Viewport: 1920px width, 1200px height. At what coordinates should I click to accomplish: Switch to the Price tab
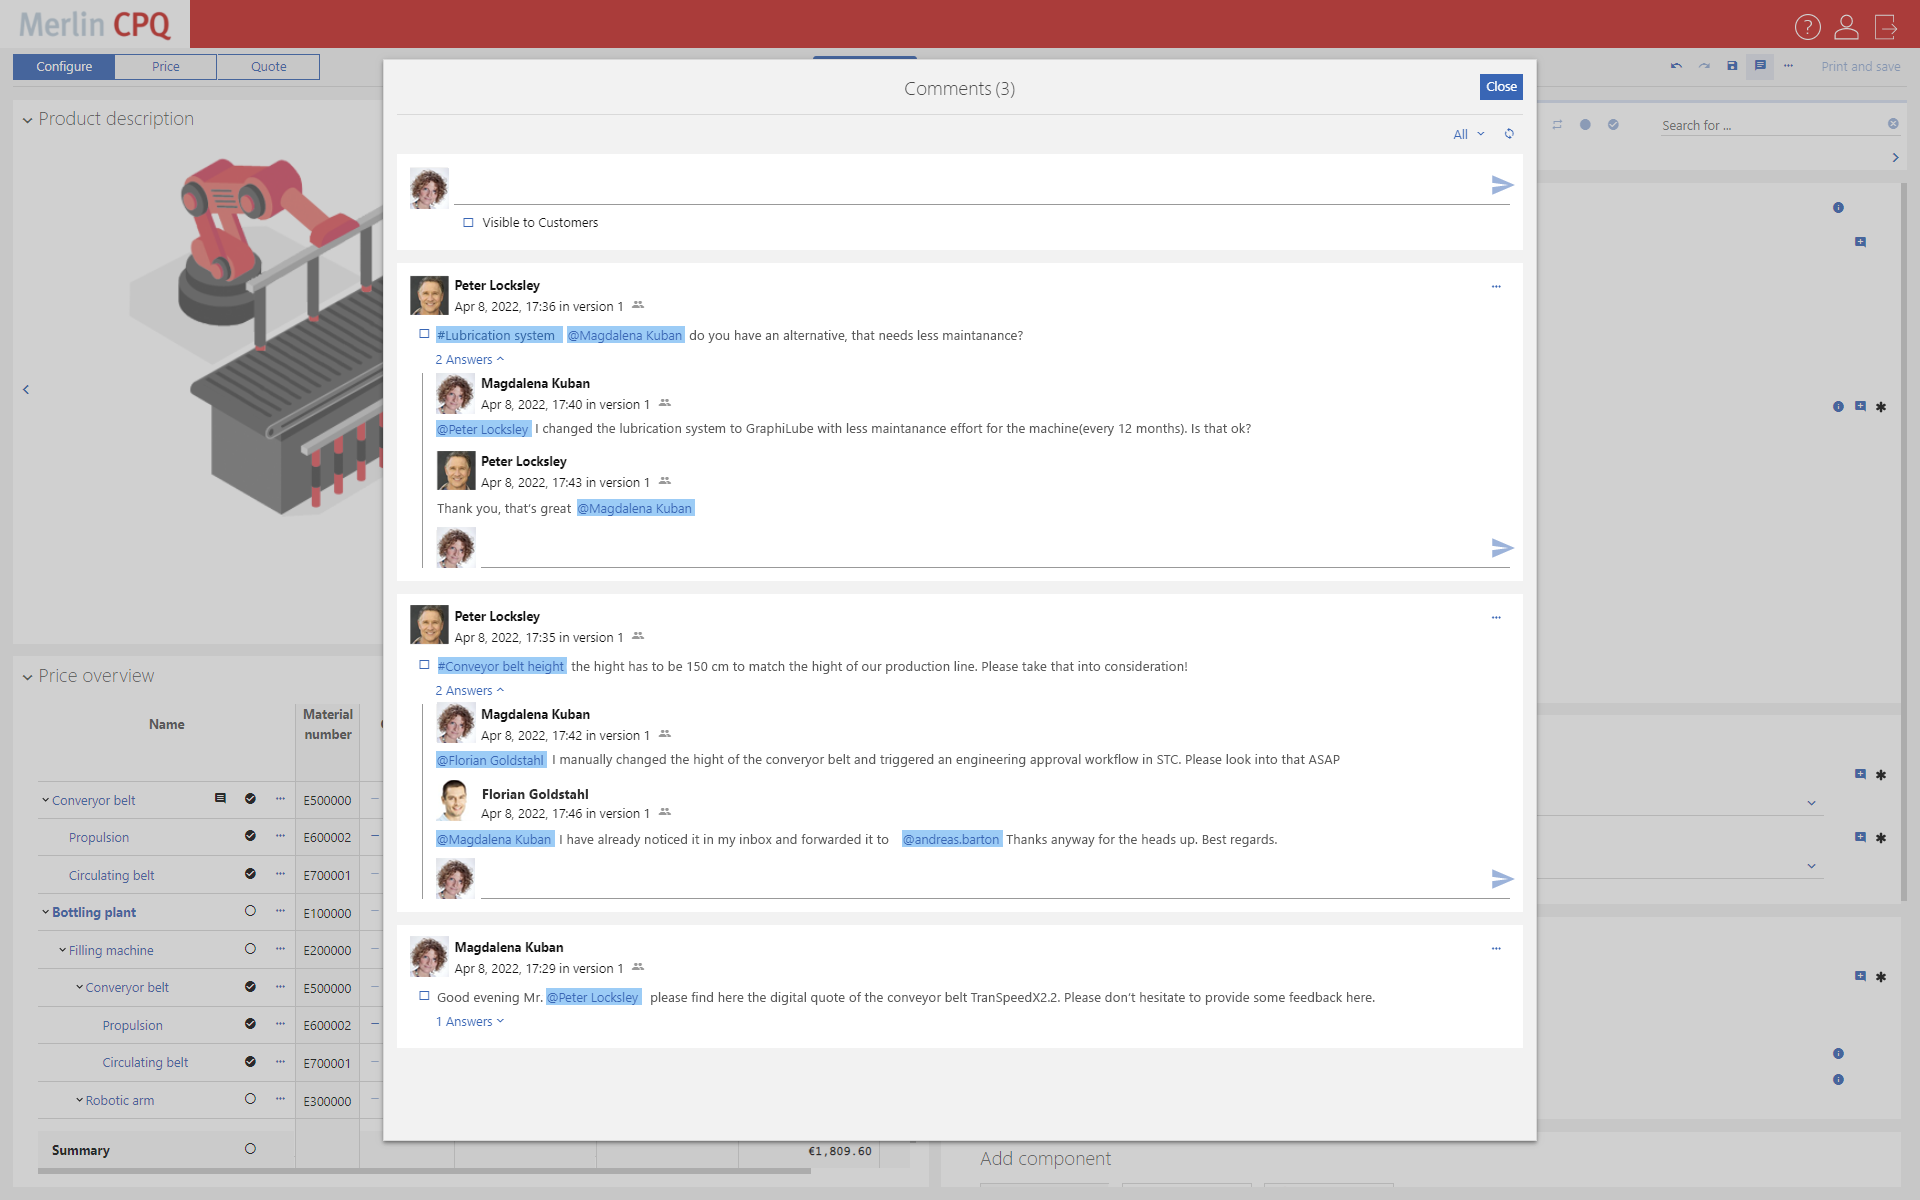tap(166, 67)
